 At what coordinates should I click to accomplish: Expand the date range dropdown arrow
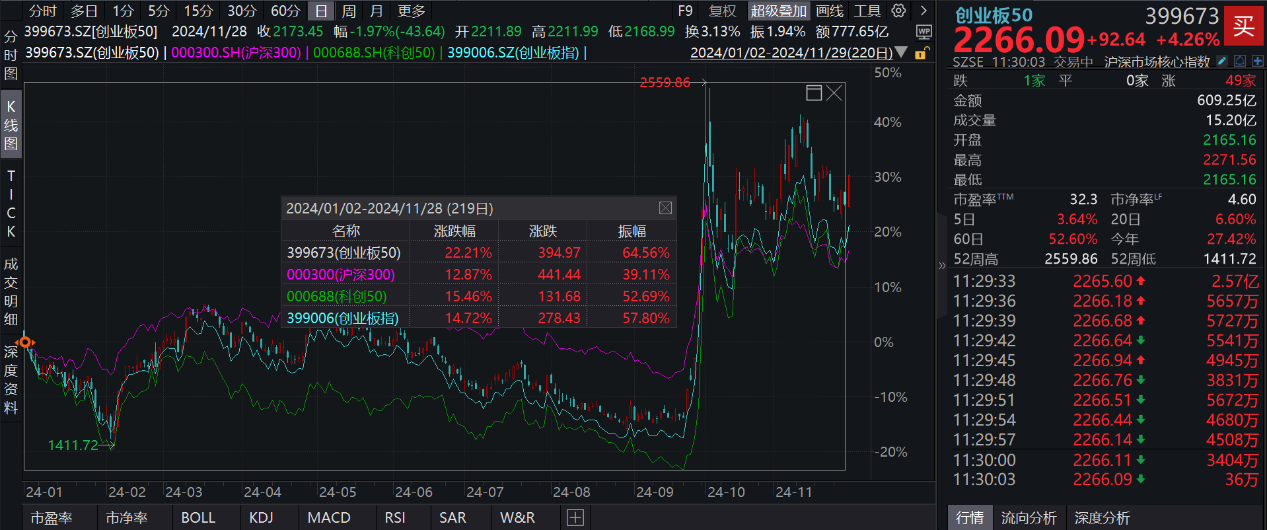tap(901, 52)
